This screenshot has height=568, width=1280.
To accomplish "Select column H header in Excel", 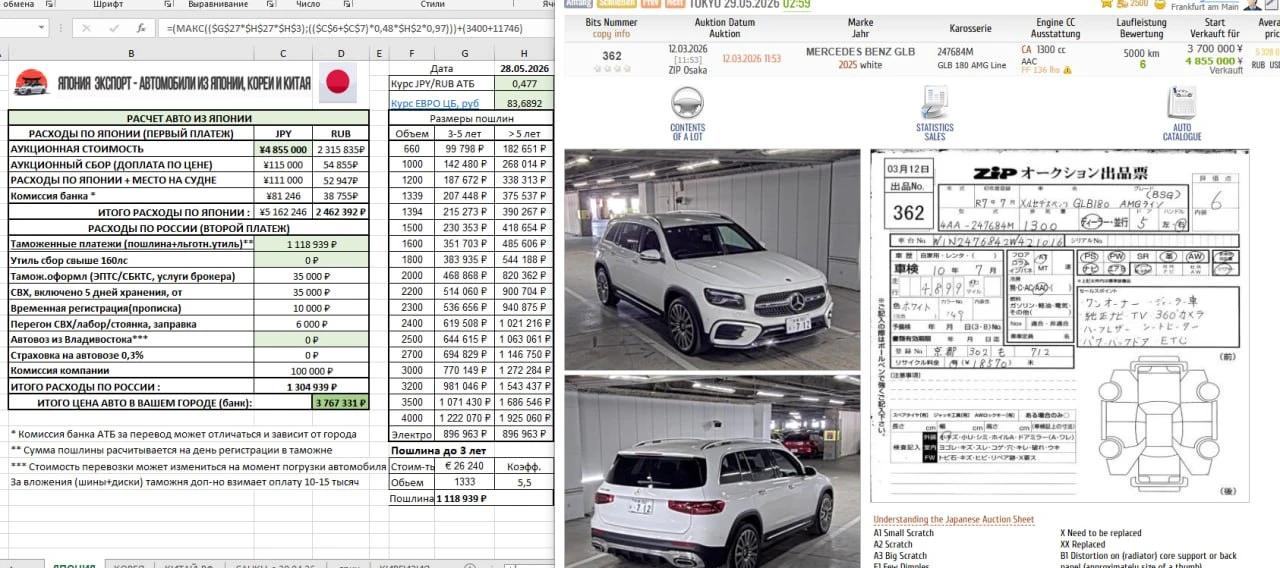I will click(523, 52).
